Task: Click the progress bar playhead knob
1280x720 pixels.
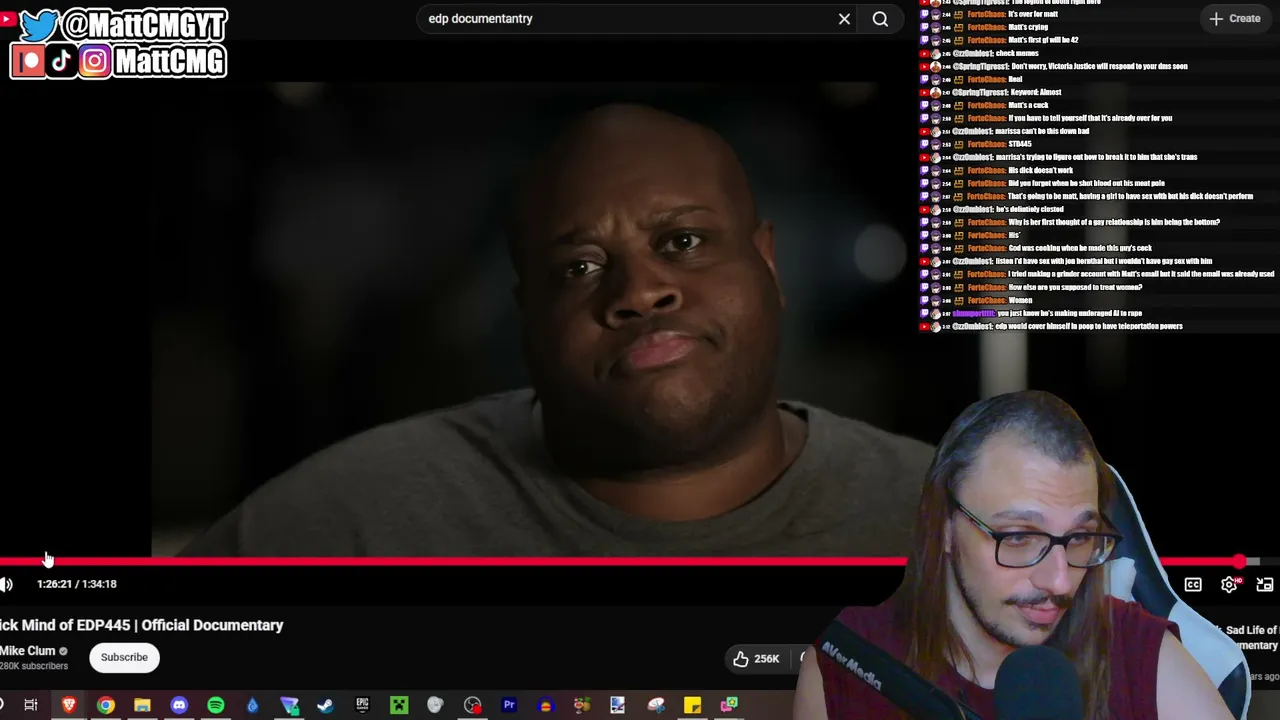Action: click(x=1240, y=562)
